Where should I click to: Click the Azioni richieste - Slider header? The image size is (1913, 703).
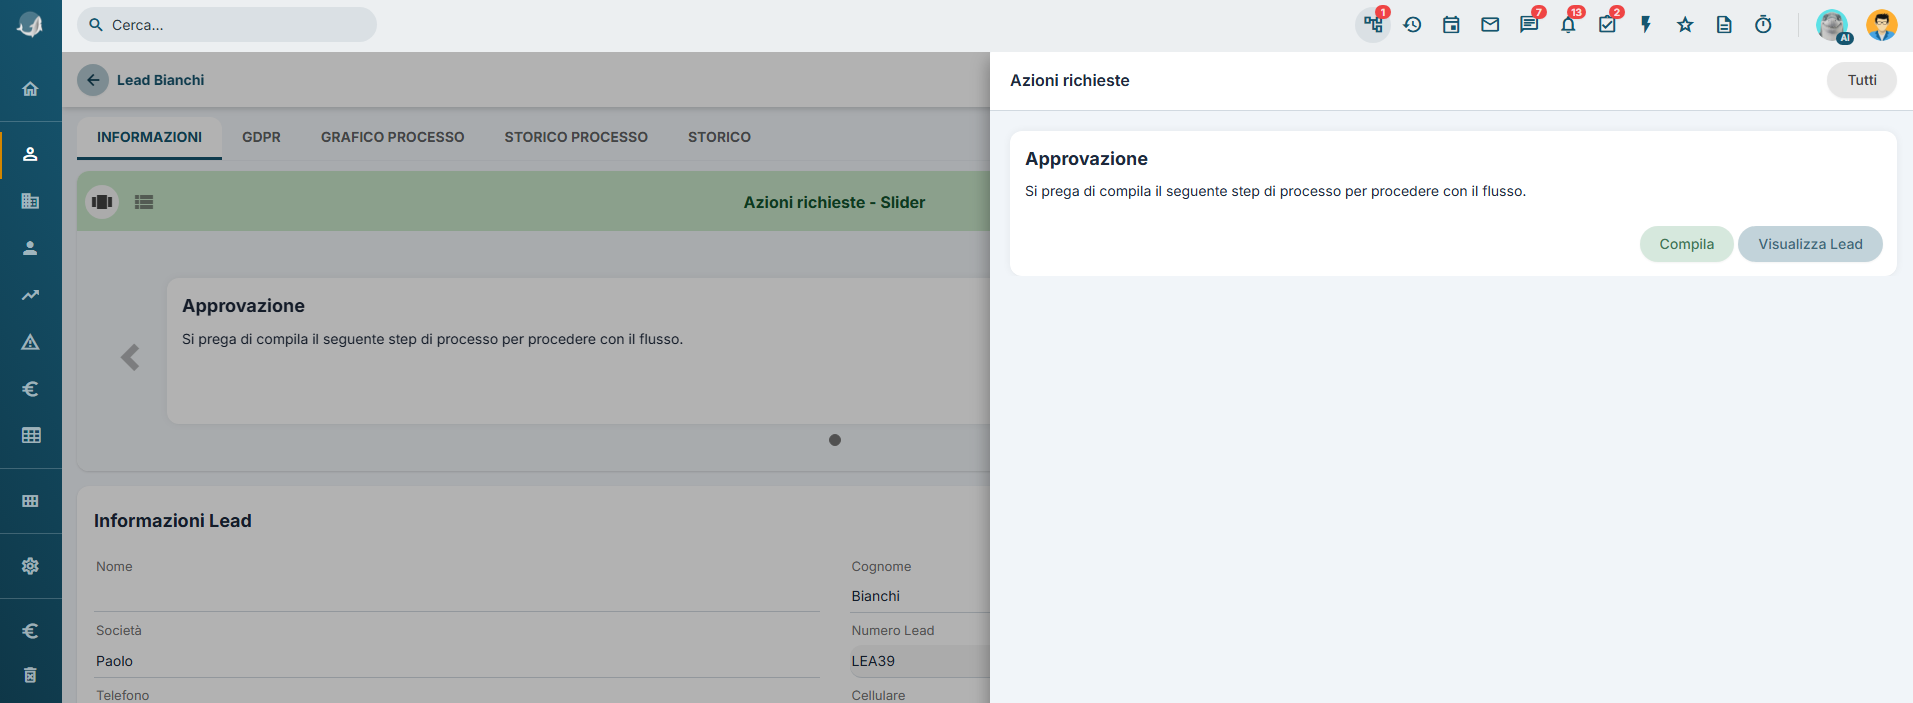[x=834, y=202]
